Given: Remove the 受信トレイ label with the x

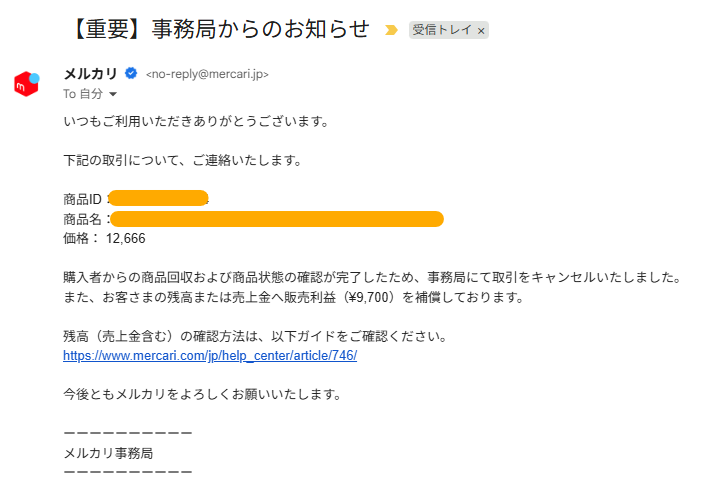Looking at the screenshot, I should point(481,31).
